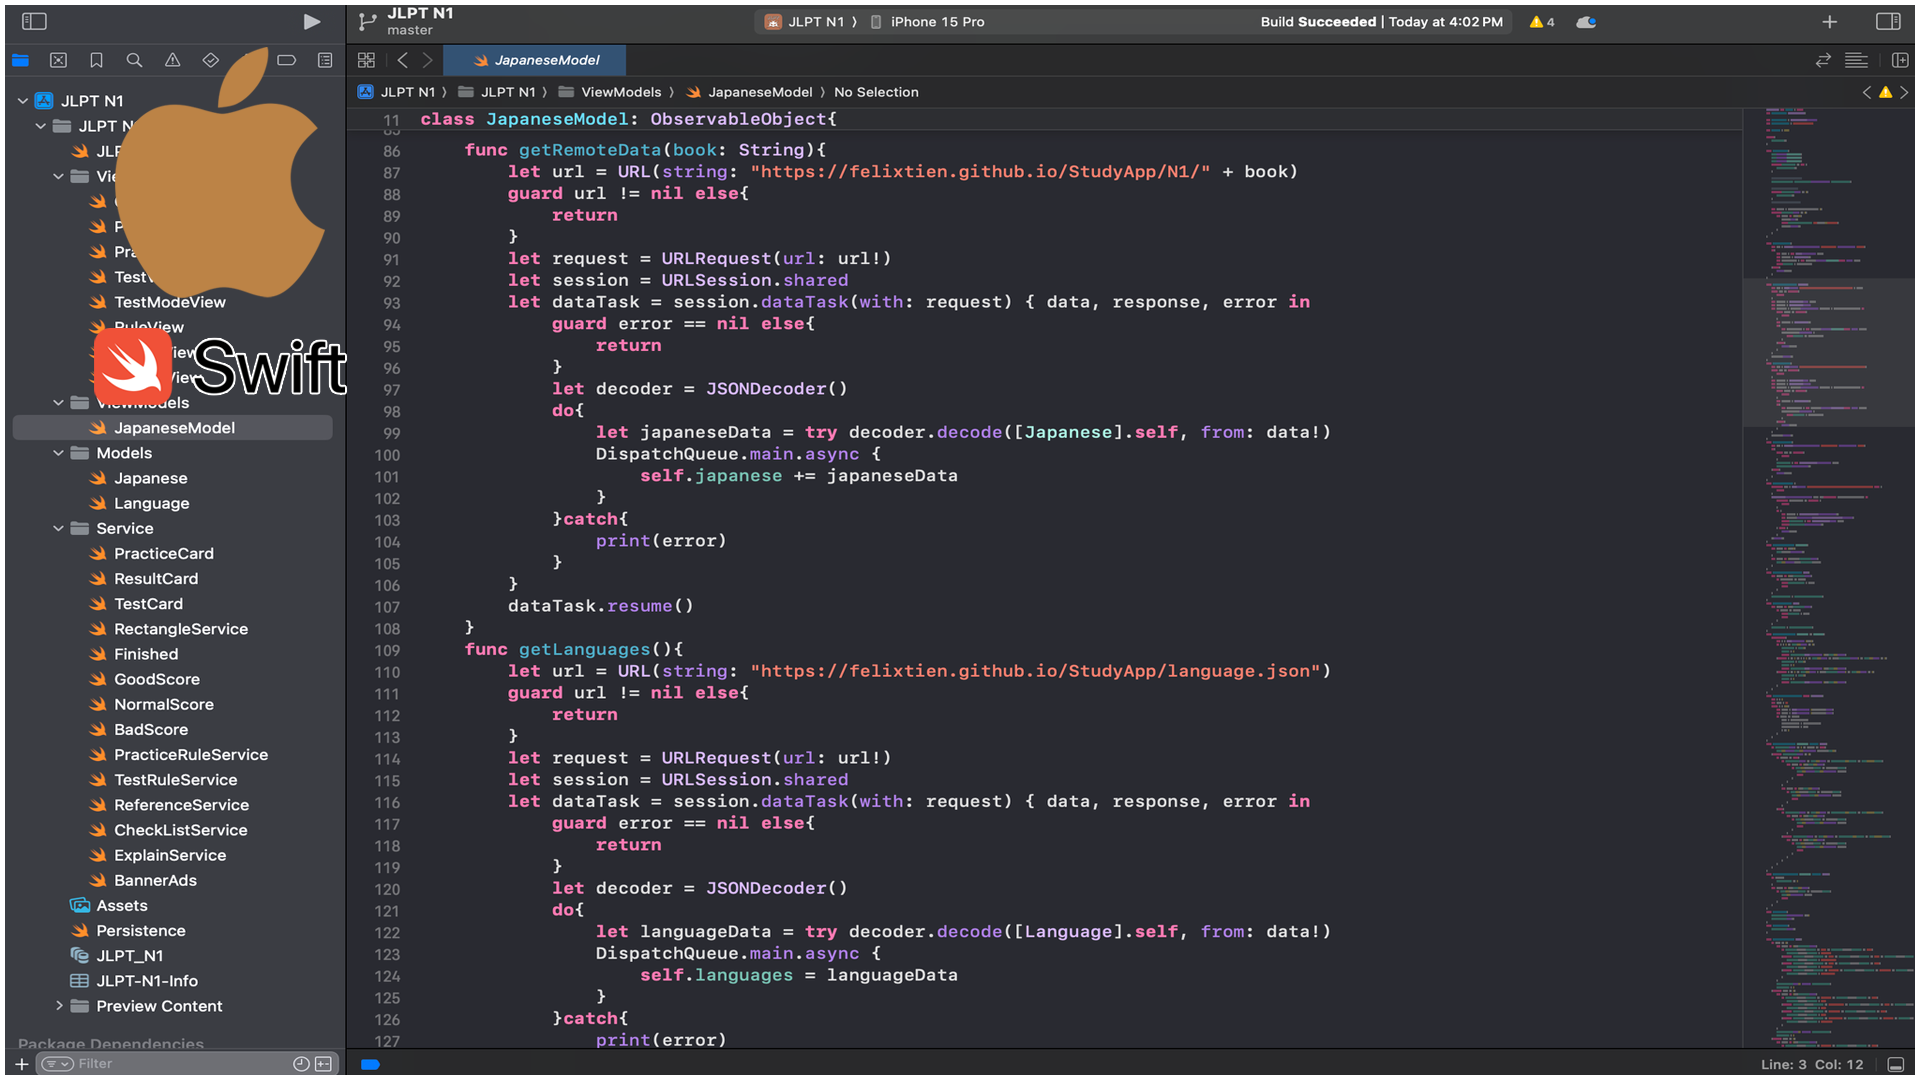The image size is (1920, 1080).
Task: Toggle the inspector panel
Action: (1888, 21)
